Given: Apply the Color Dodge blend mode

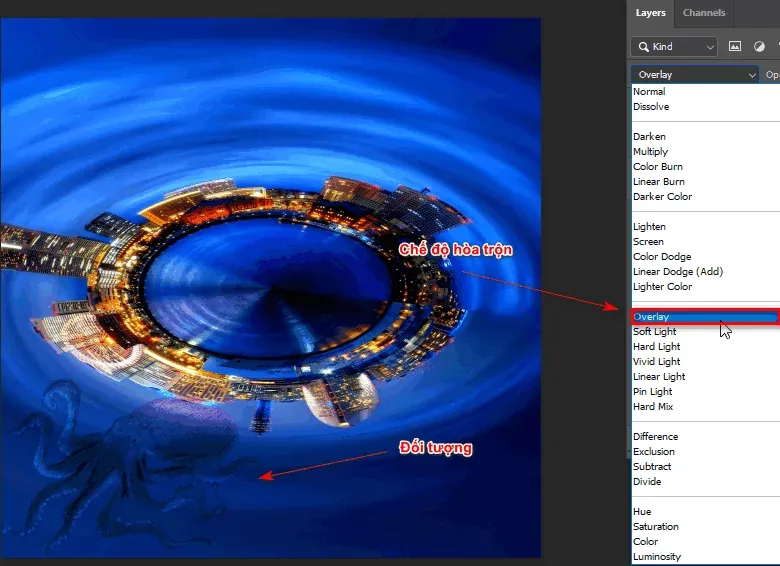Looking at the screenshot, I should (662, 257).
